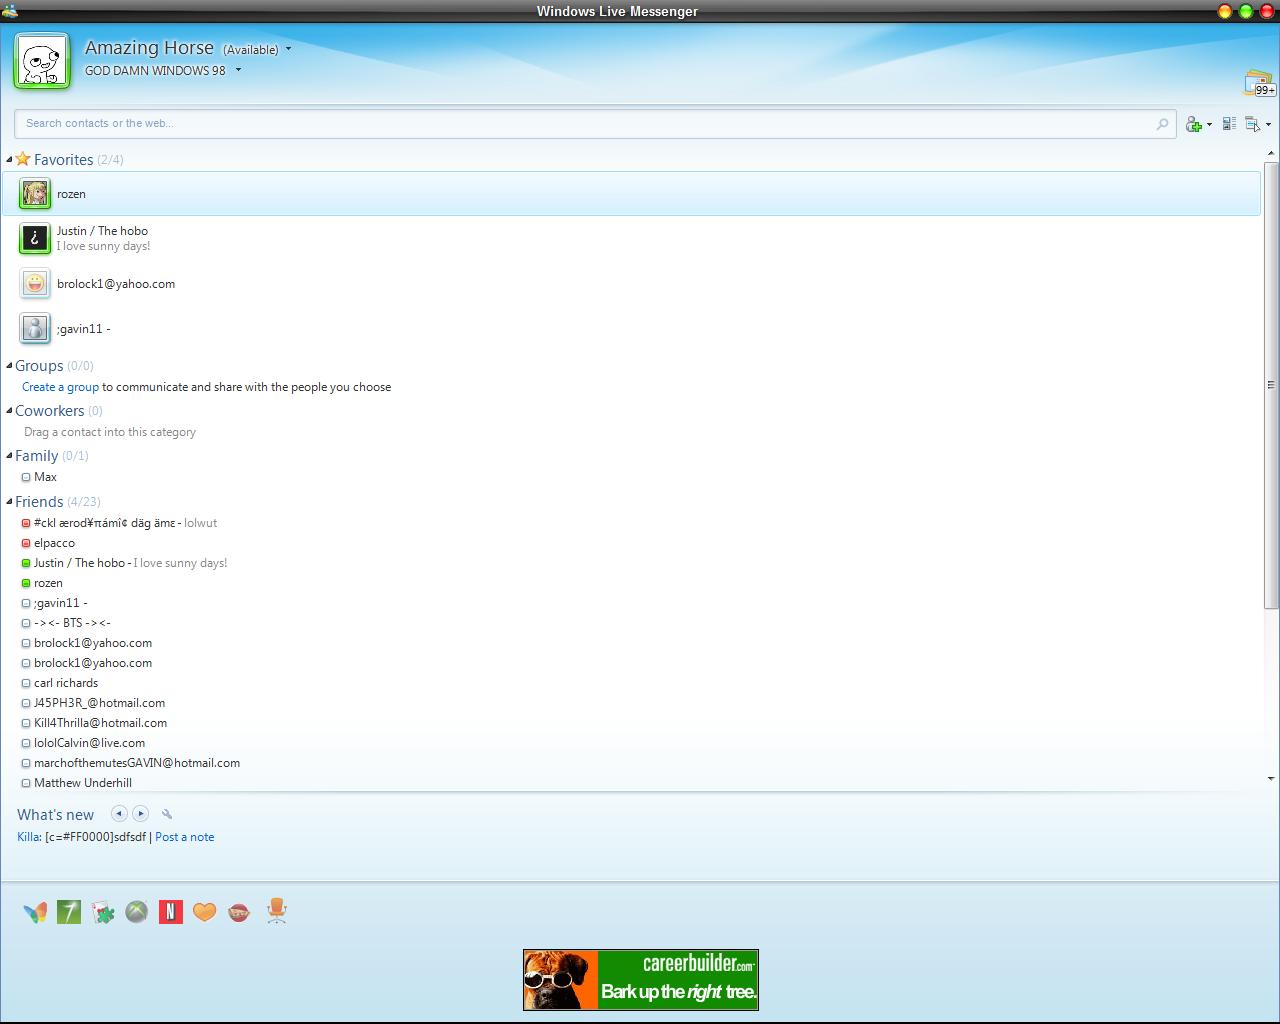The width and height of the screenshot is (1280, 1024).
Task: Collapse the Groups category
Action: coord(9,366)
